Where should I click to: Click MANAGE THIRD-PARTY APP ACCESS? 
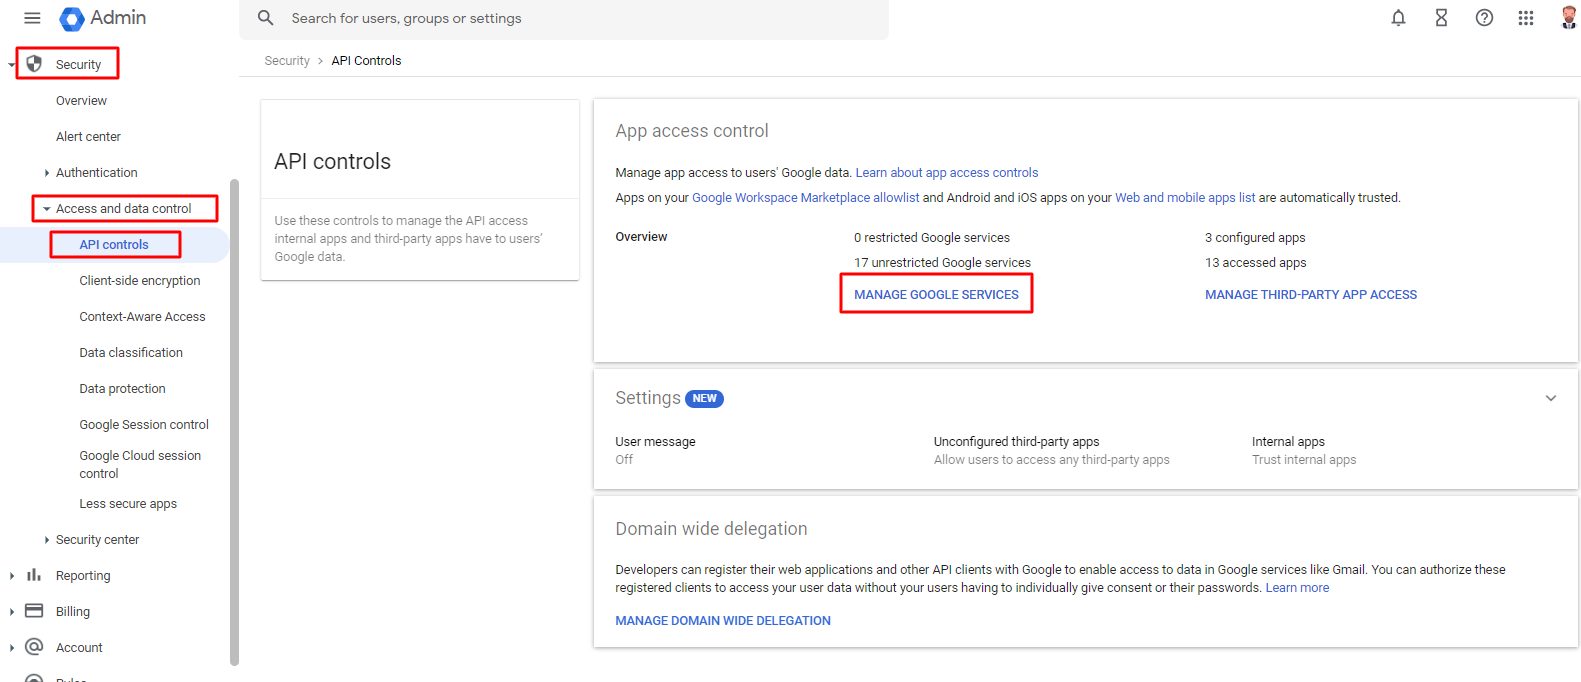1311,295
